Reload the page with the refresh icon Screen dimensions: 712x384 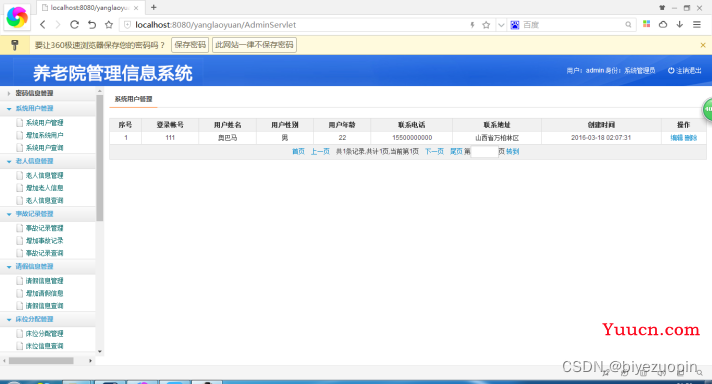[74, 25]
